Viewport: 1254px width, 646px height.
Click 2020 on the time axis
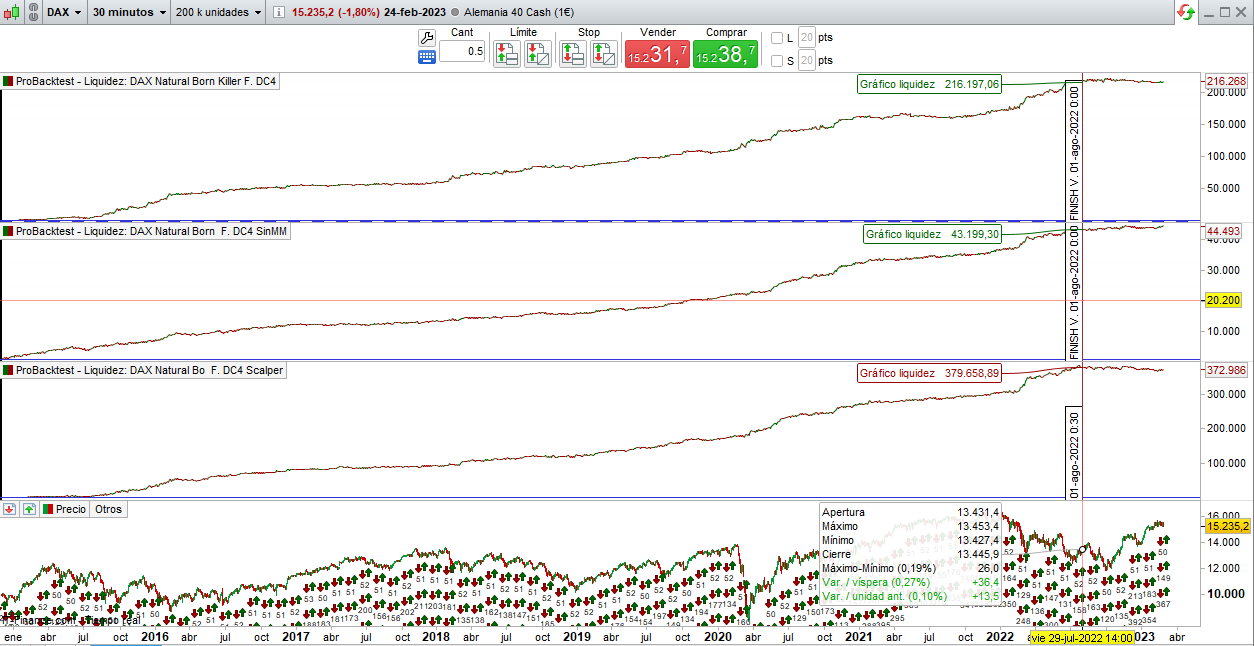tap(719, 637)
